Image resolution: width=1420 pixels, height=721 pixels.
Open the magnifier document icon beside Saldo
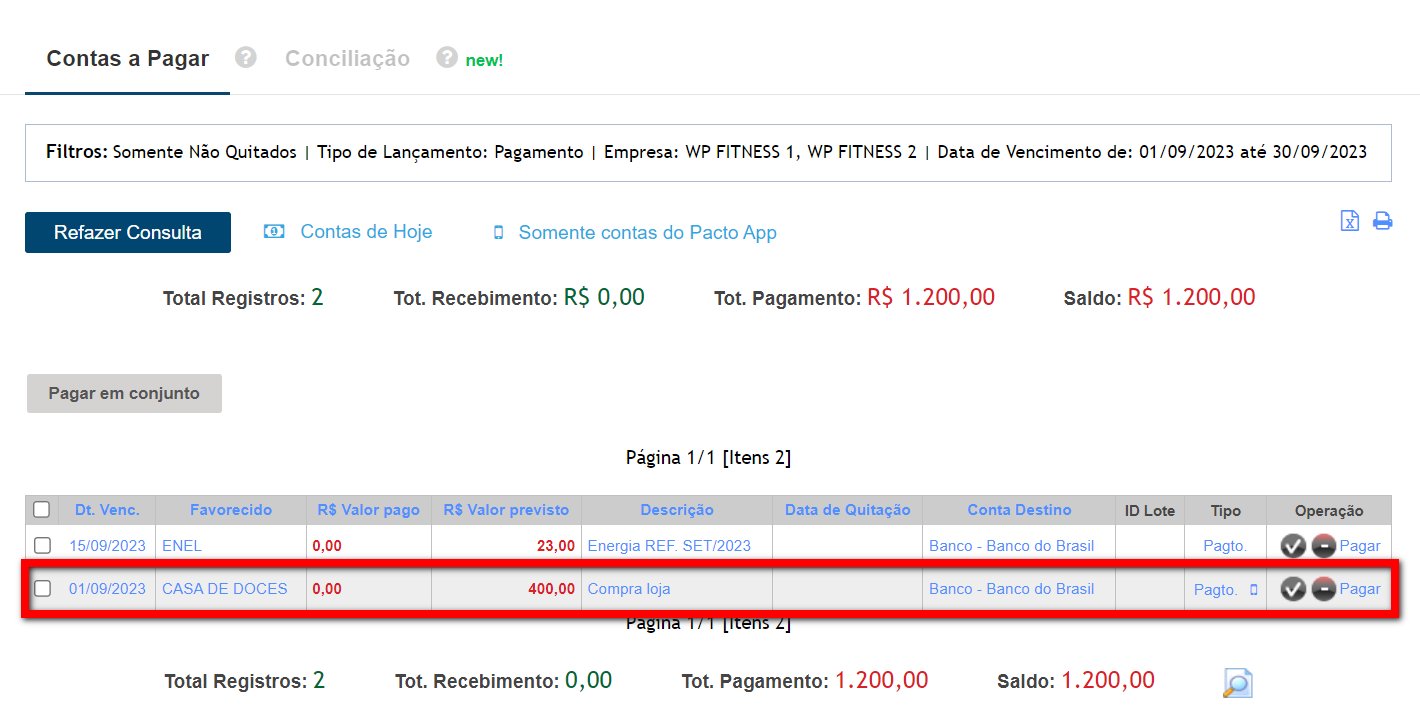1237,683
